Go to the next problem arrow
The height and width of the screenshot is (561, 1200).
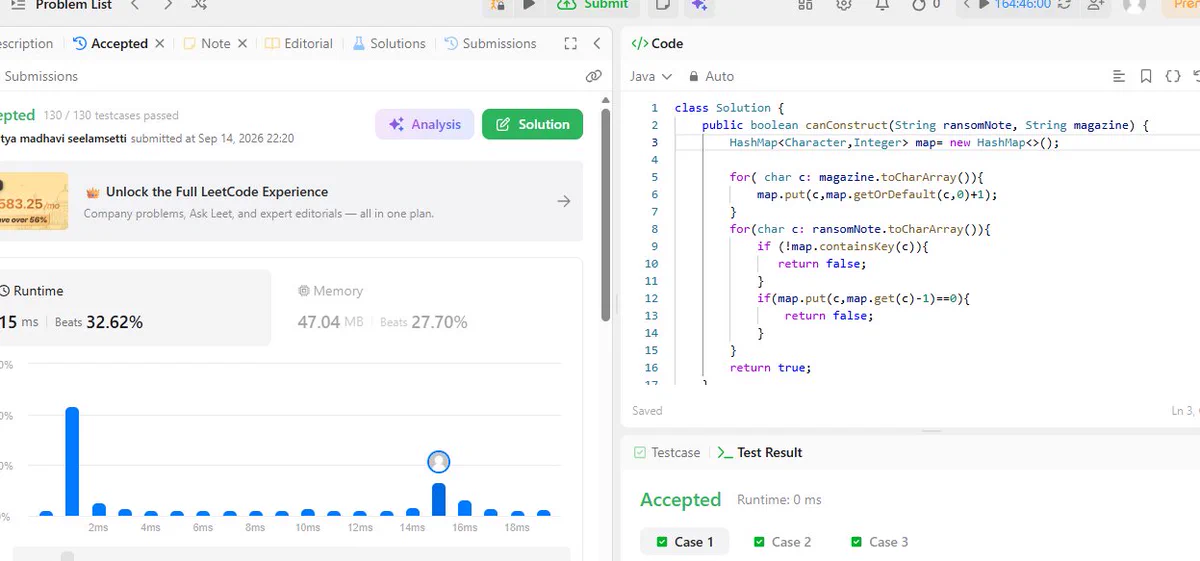(x=167, y=5)
